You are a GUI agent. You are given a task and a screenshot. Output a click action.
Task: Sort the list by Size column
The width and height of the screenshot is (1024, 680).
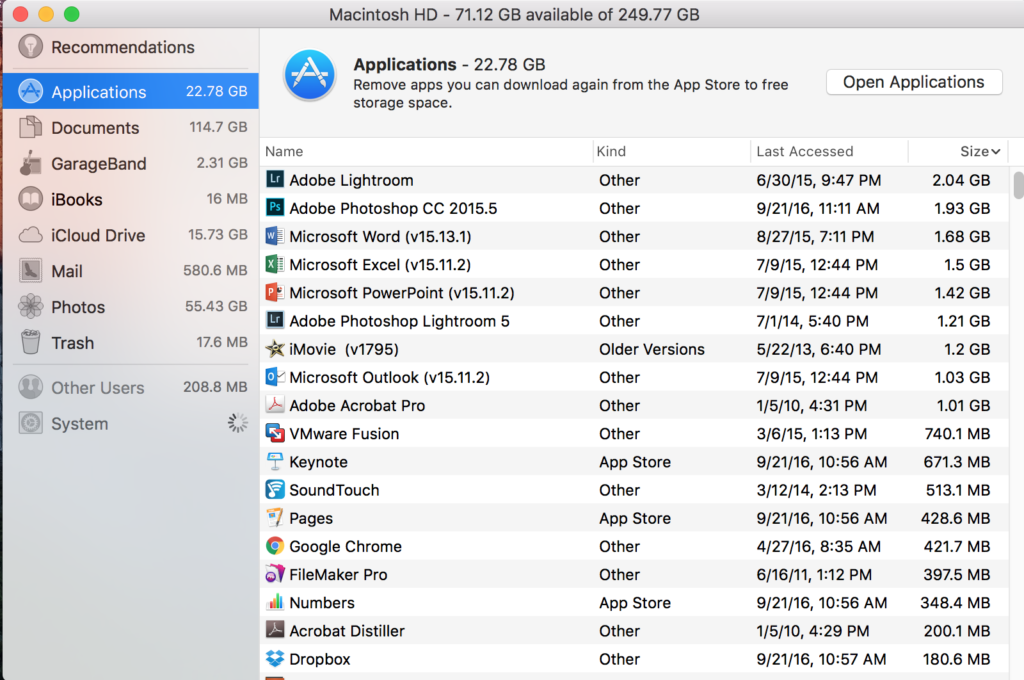coord(980,152)
